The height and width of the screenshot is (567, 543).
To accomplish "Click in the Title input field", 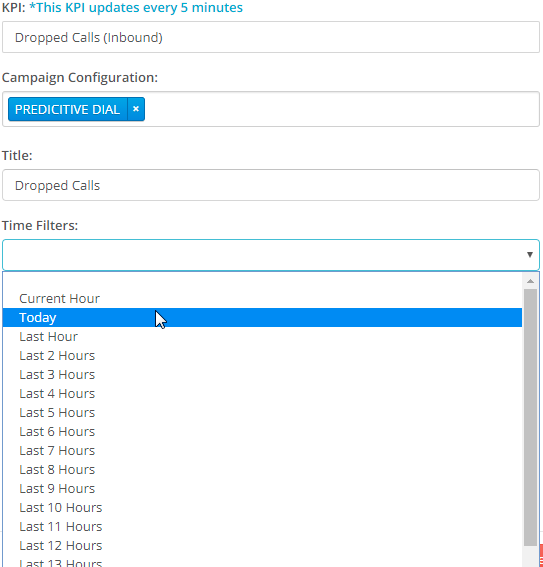I will point(271,185).
